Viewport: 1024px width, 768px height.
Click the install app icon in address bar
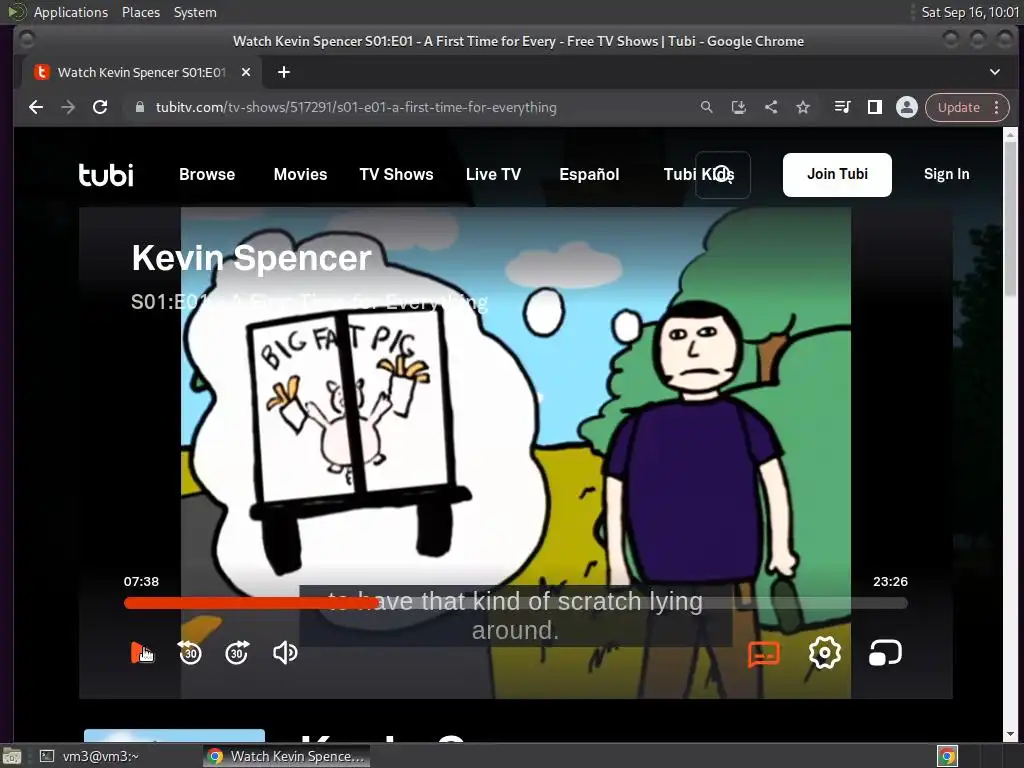tap(739, 107)
